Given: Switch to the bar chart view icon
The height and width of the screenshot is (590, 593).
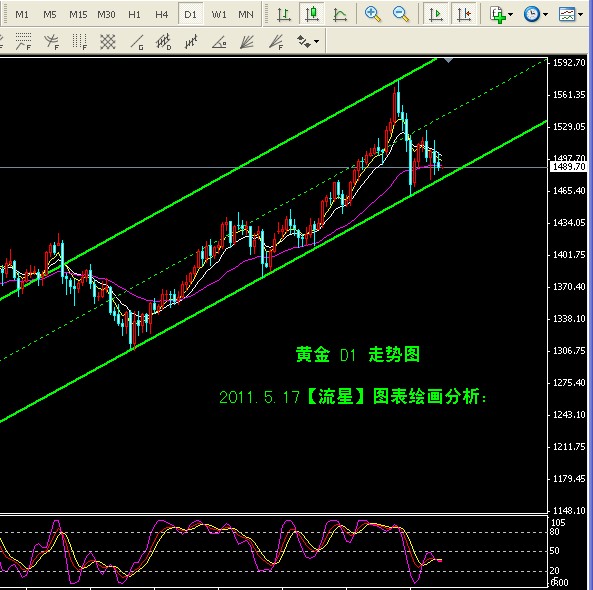Looking at the screenshot, I should 284,14.
